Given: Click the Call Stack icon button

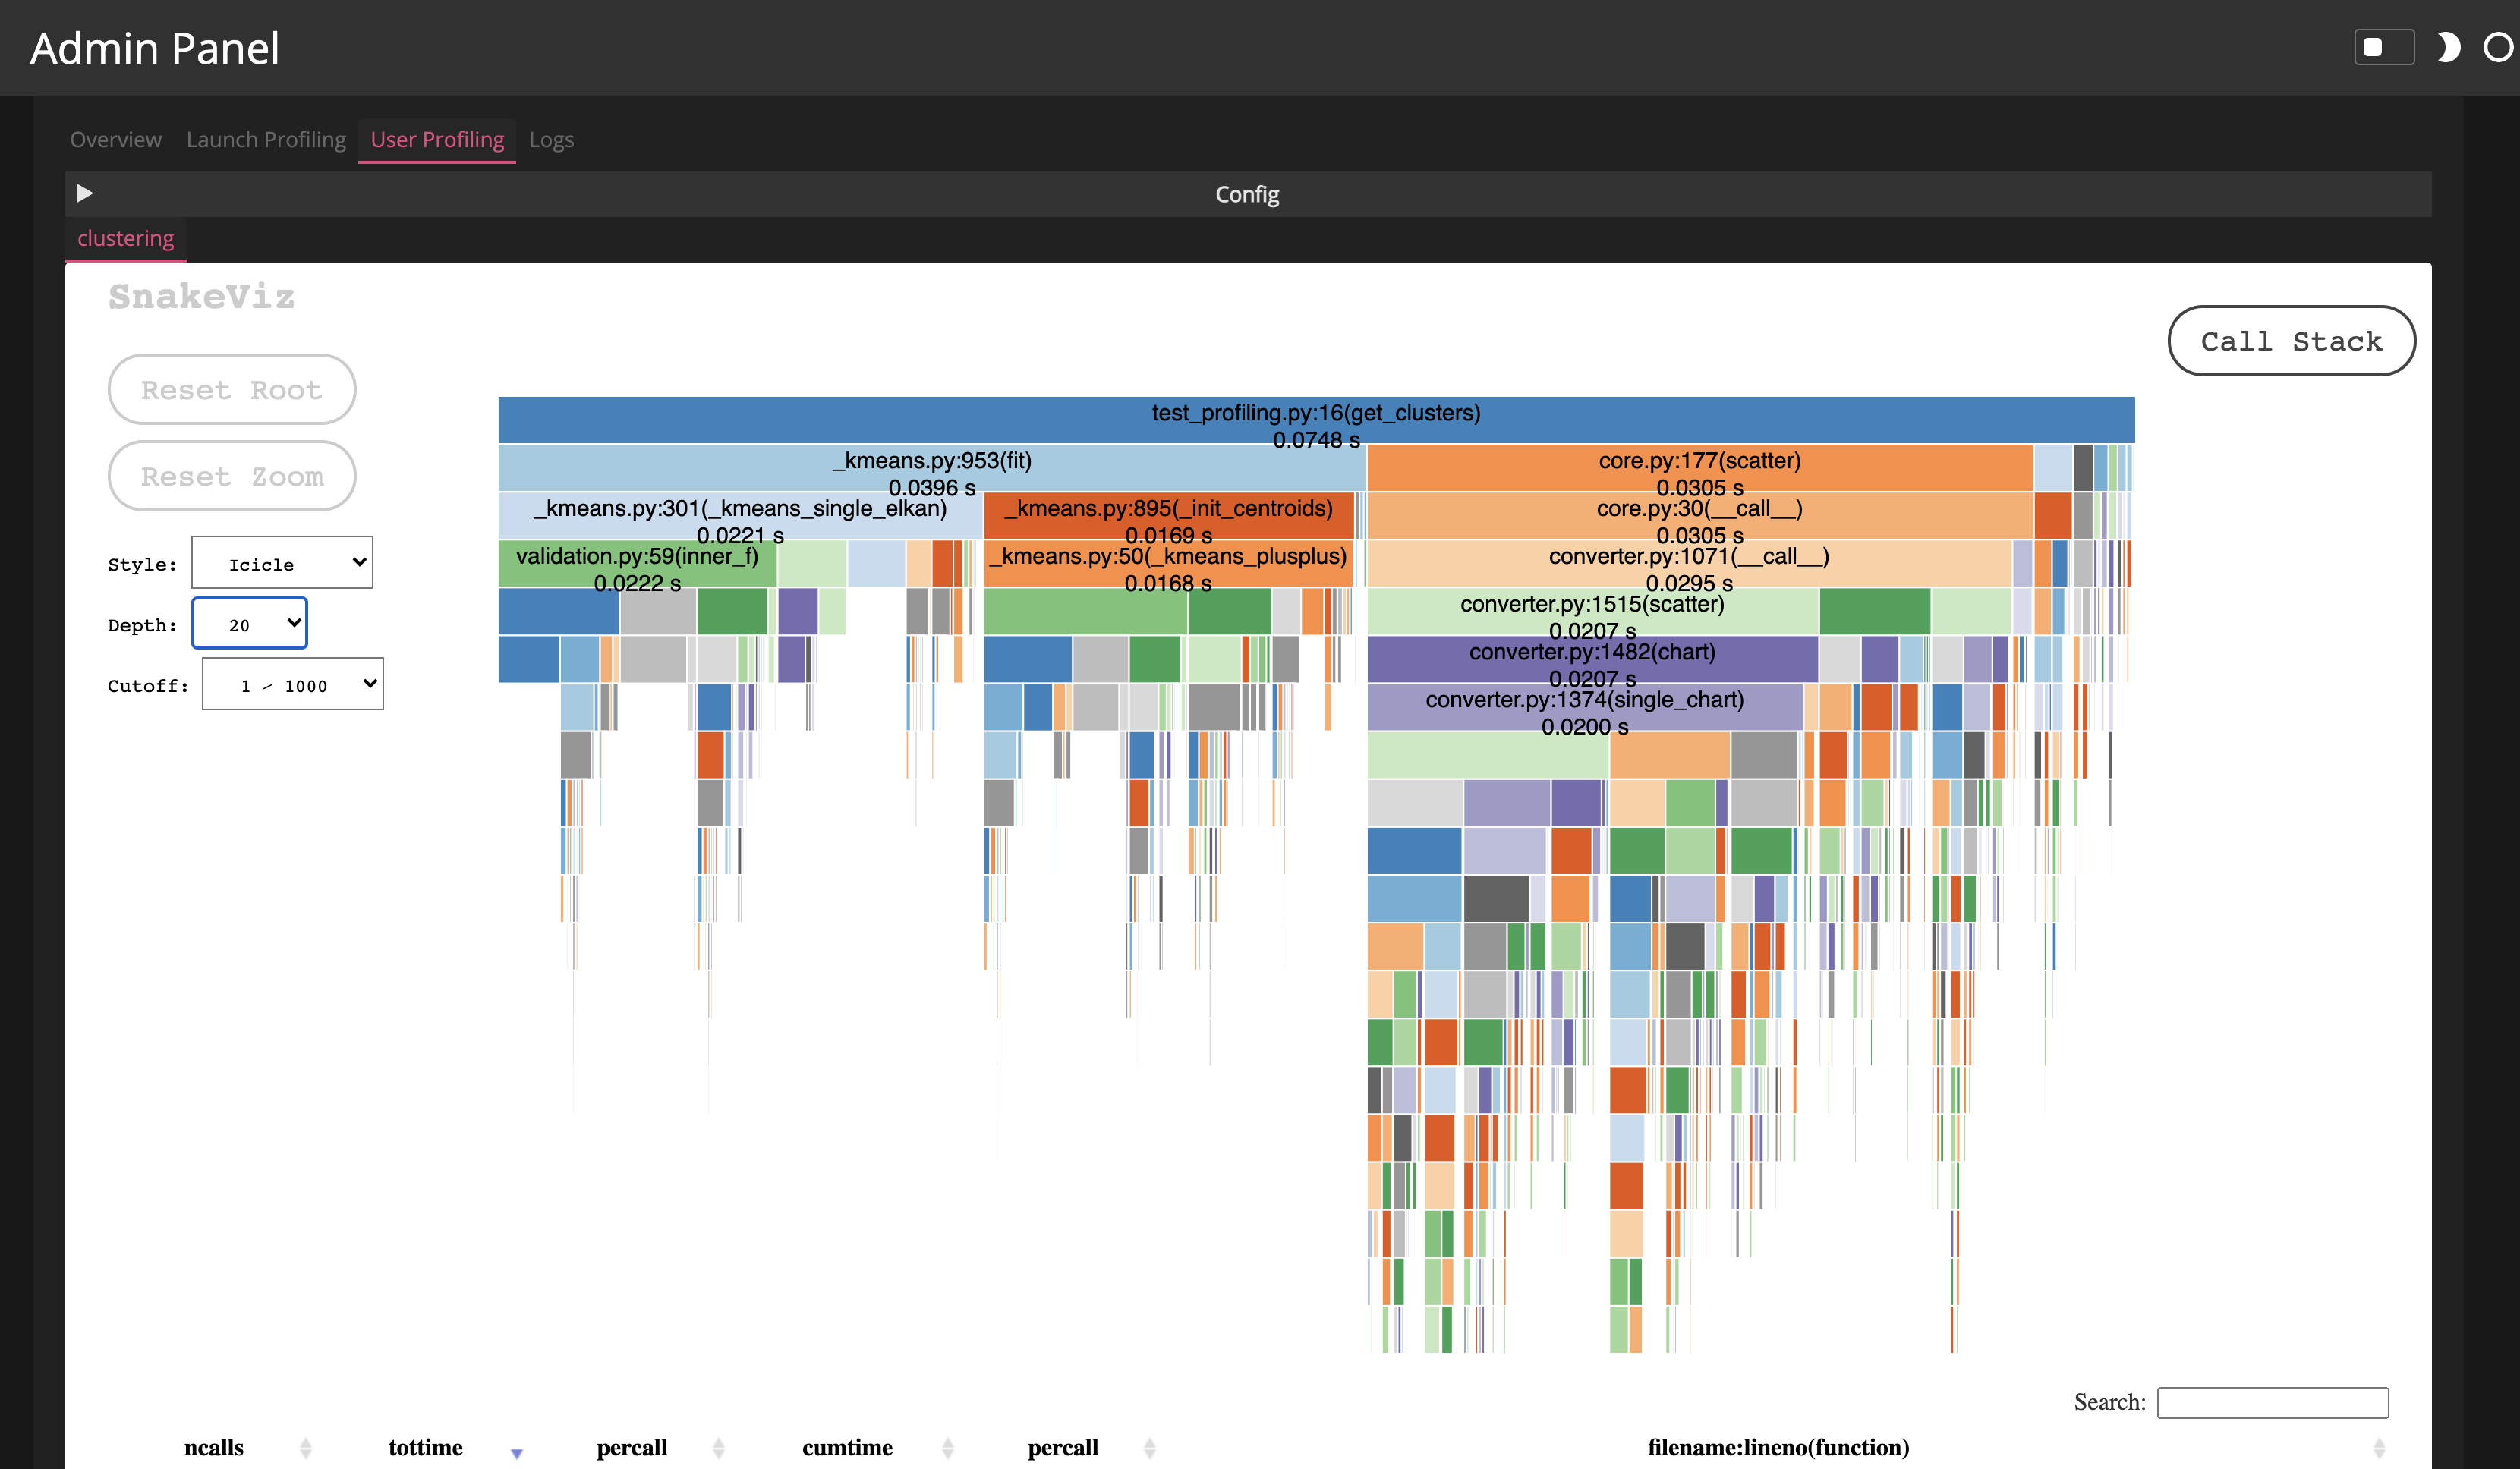Looking at the screenshot, I should tap(2291, 341).
